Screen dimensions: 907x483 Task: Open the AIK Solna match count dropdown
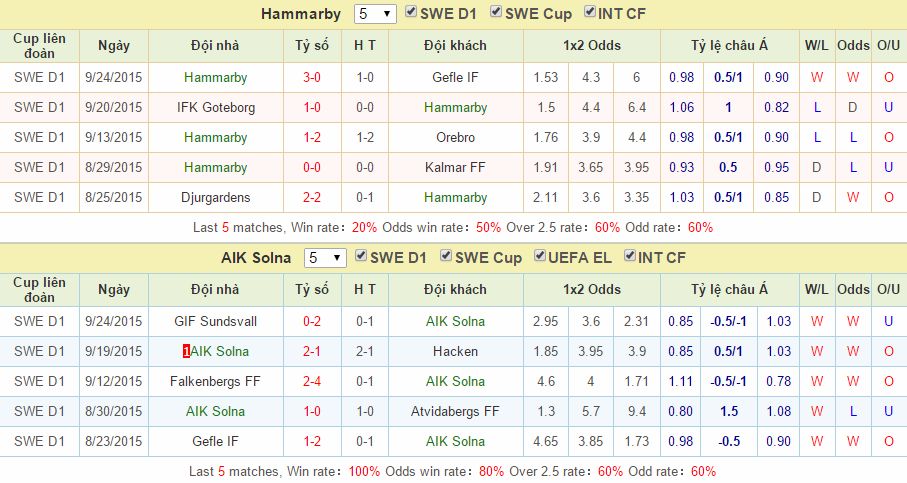325,258
